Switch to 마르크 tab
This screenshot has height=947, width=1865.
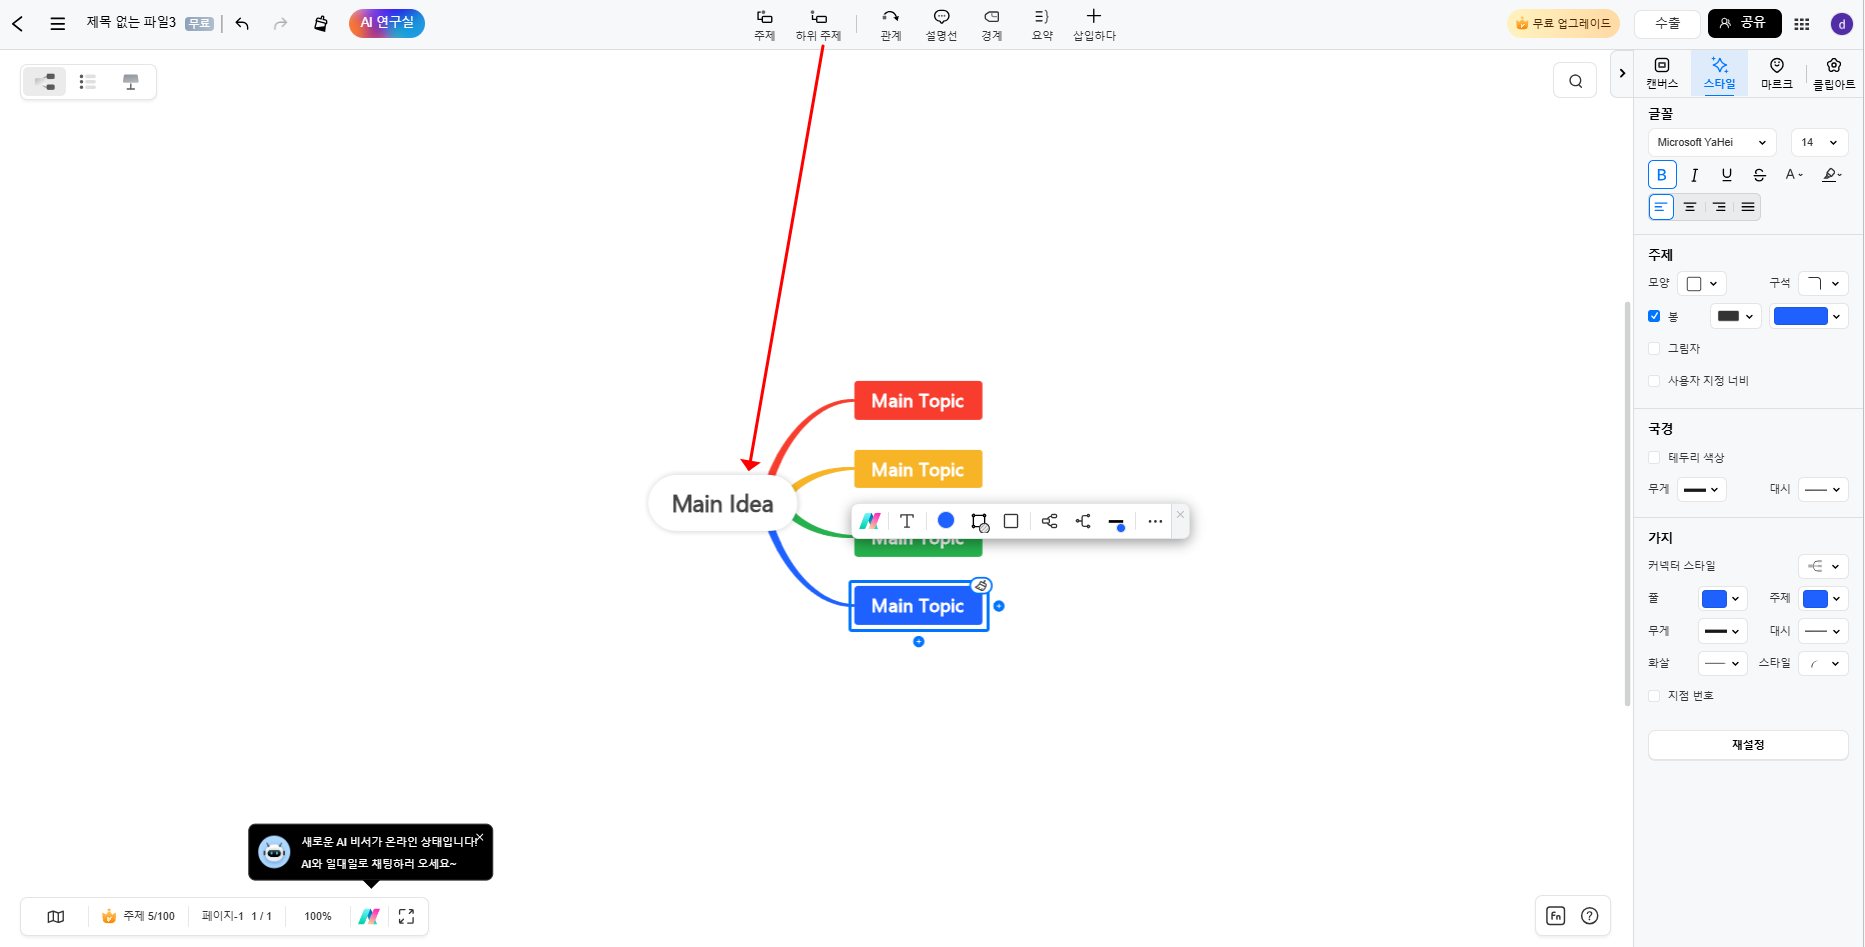(x=1776, y=73)
